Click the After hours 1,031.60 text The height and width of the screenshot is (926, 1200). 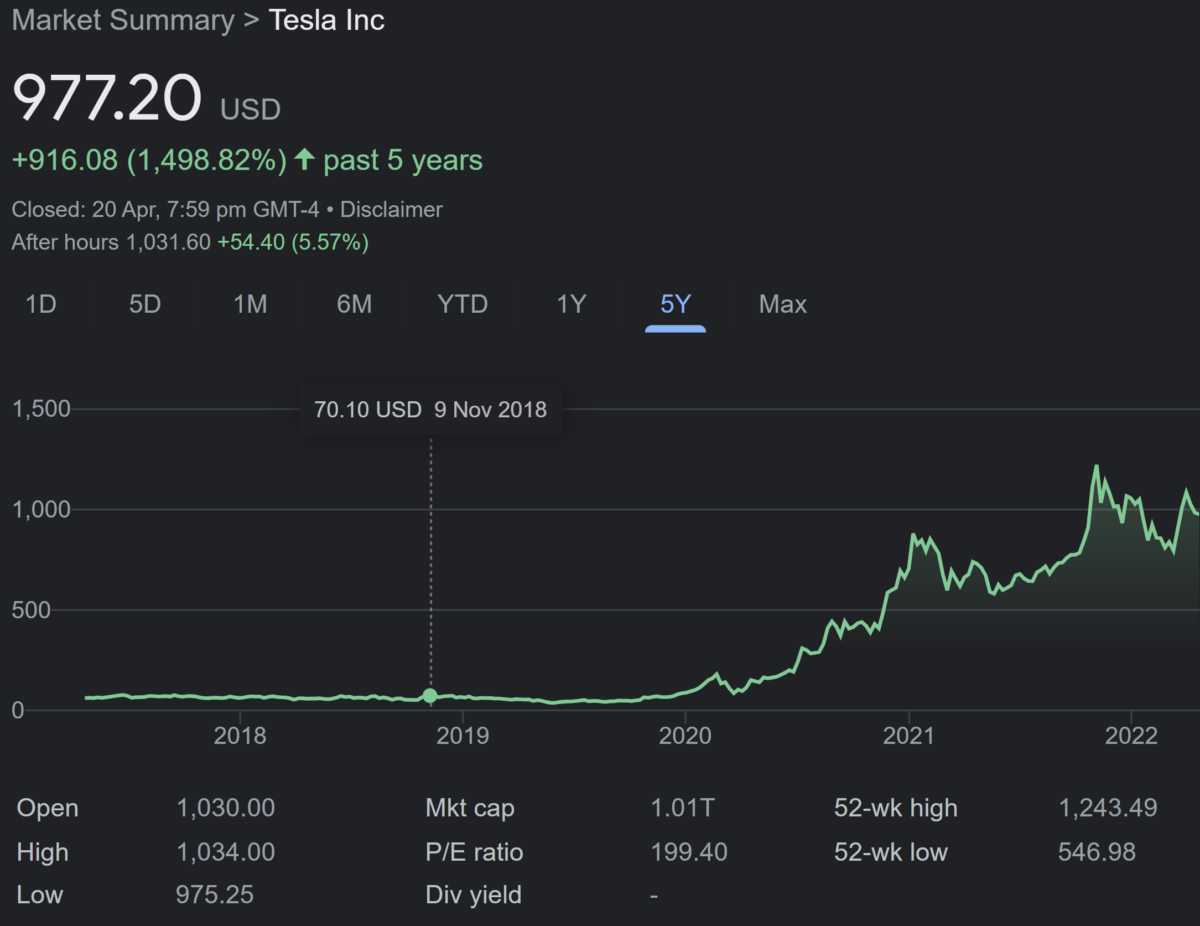[111, 242]
